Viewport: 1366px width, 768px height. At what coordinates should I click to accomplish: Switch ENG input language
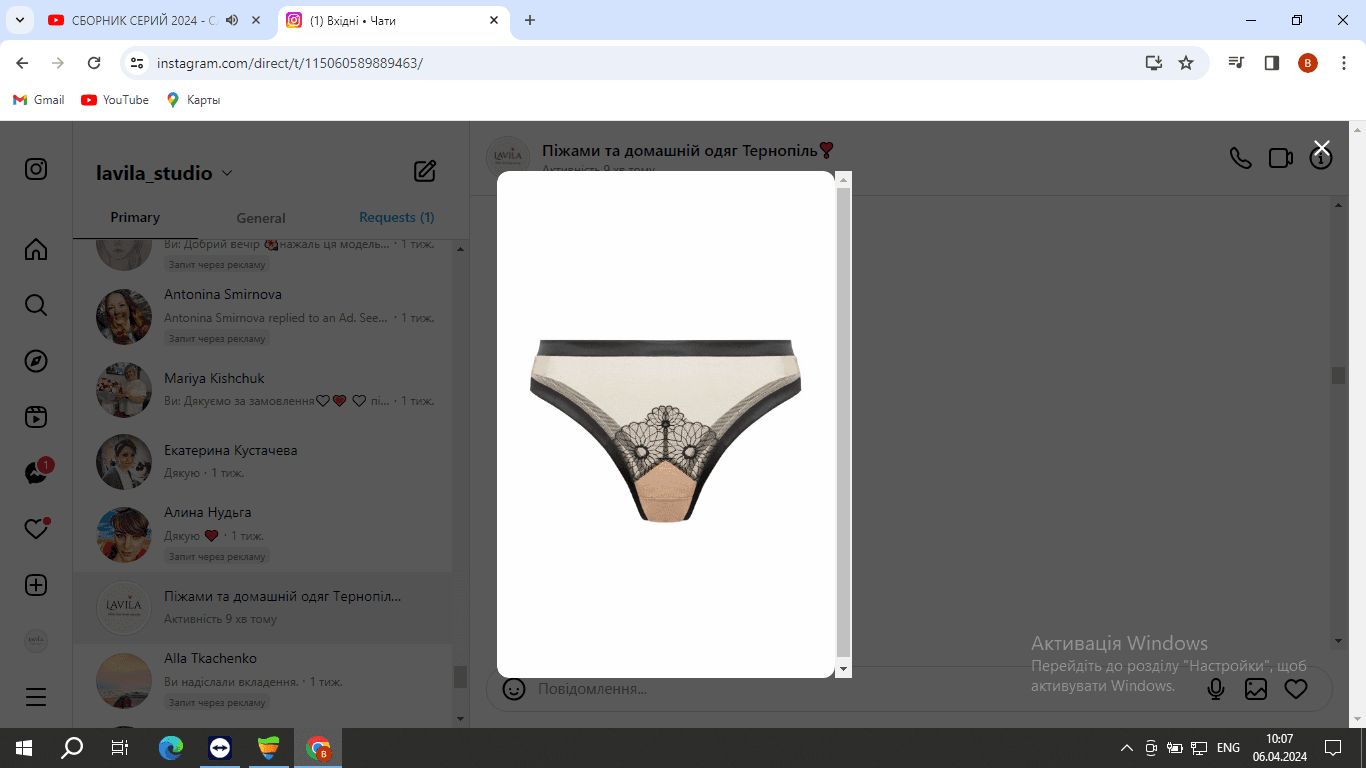click(1228, 747)
